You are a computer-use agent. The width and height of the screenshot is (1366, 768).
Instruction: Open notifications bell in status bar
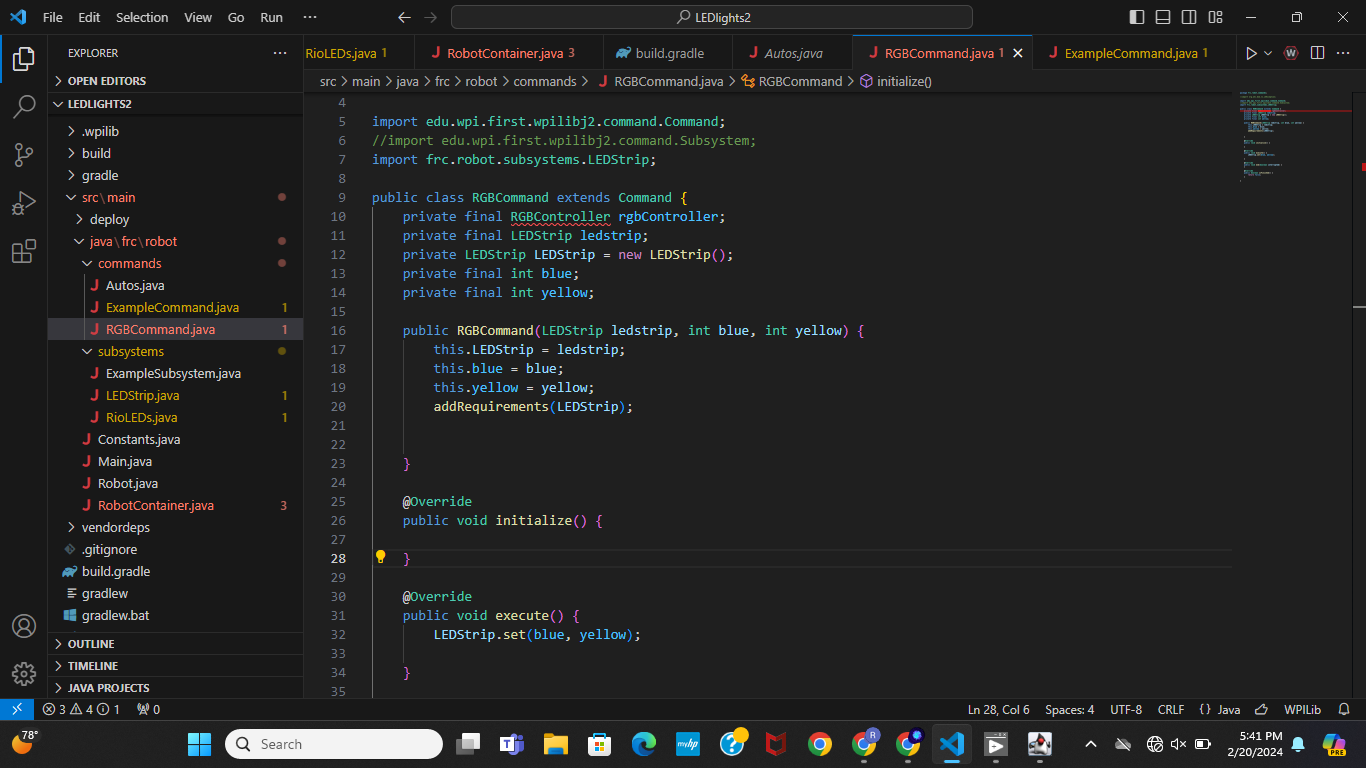pos(1344,709)
